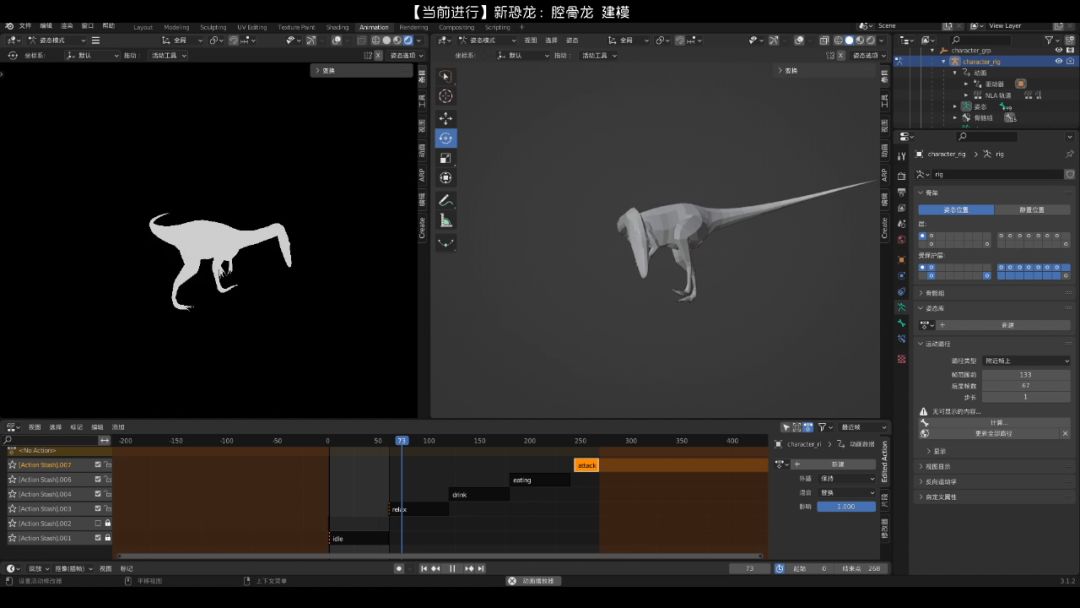
Task: Pause the animation playback
Action: [x=452, y=568]
